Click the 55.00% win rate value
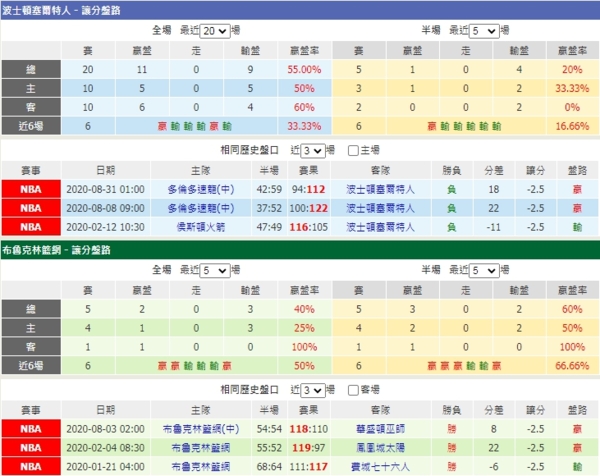Image resolution: width=600 pixels, height=476 pixels. point(304,70)
